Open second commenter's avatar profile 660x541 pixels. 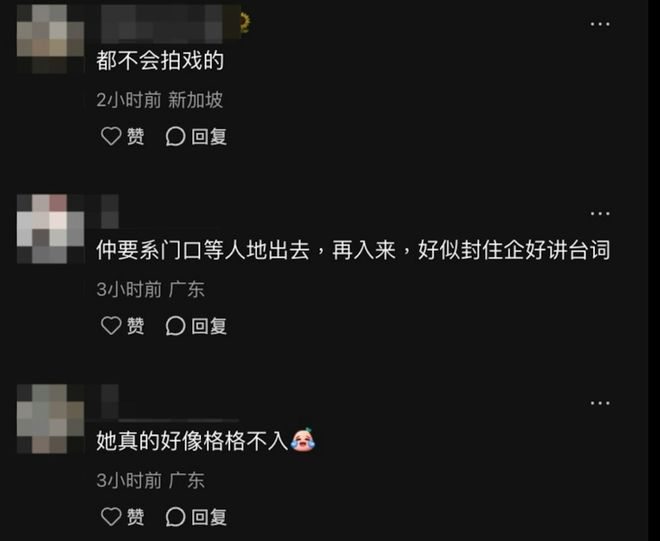click(x=50, y=229)
